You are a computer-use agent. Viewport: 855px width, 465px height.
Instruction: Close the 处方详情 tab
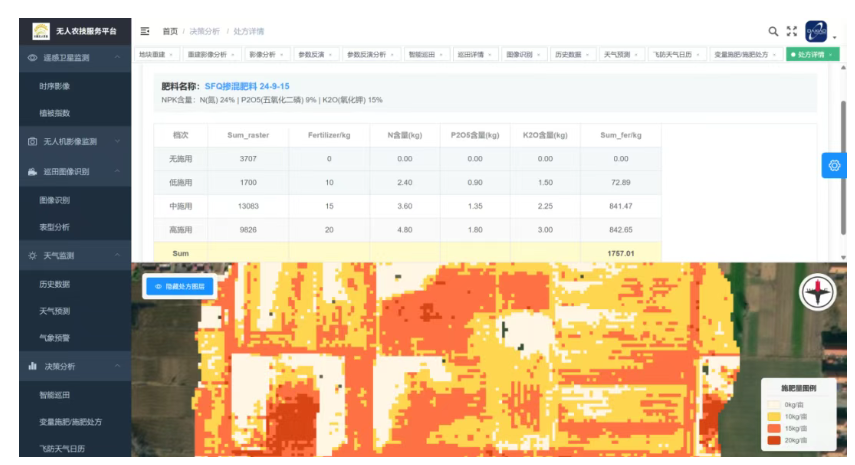tap(830, 54)
